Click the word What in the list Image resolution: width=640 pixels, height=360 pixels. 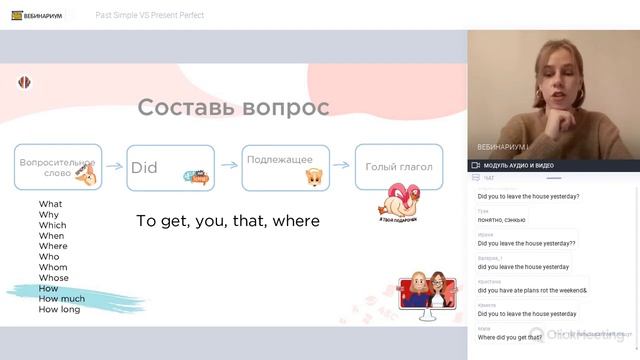[x=51, y=204]
